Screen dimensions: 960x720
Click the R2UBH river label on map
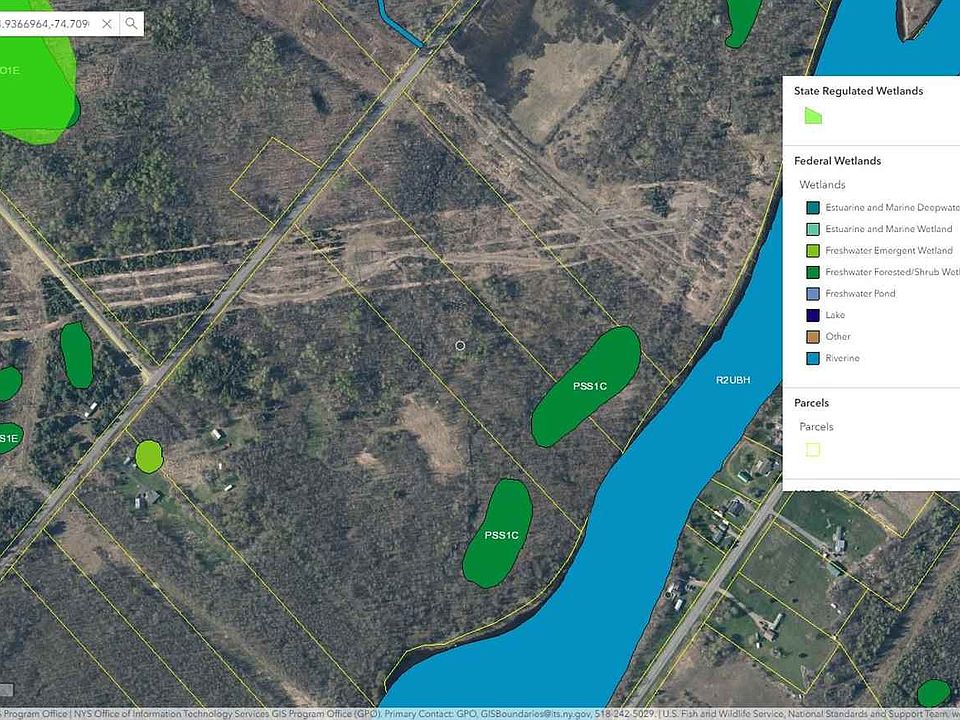733,380
